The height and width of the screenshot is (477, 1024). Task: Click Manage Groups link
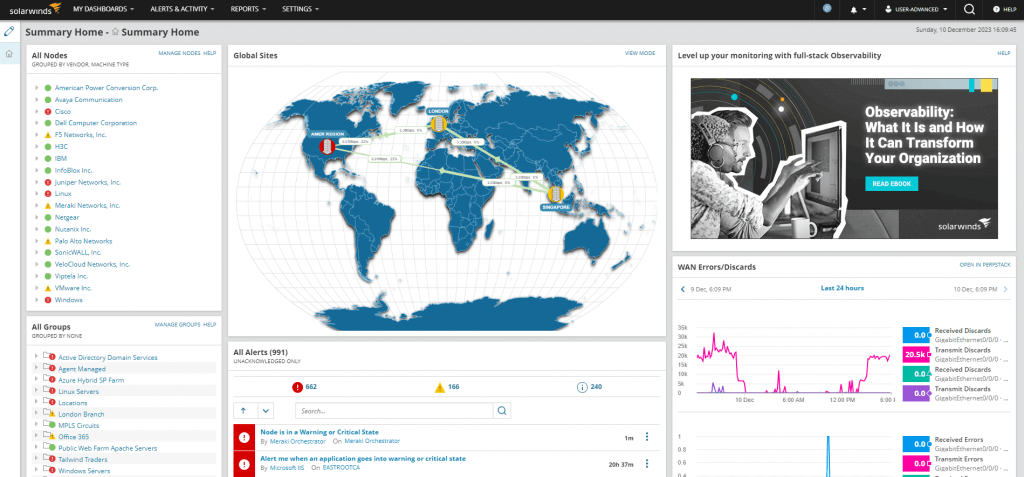(x=178, y=324)
